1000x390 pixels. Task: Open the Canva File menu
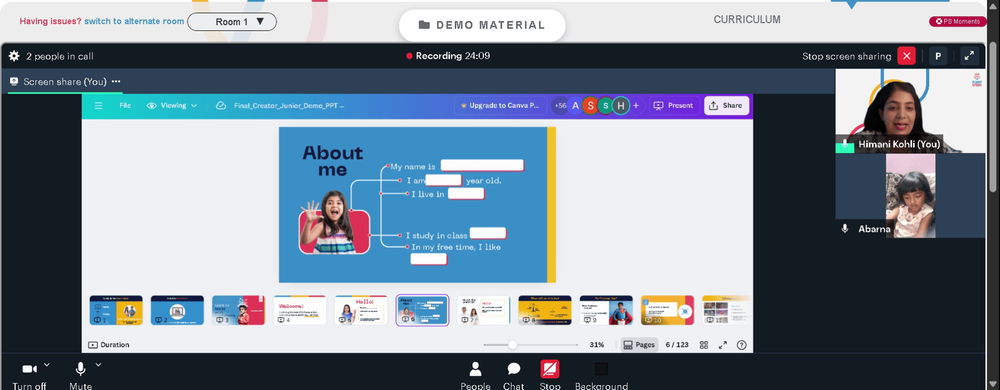[125, 106]
